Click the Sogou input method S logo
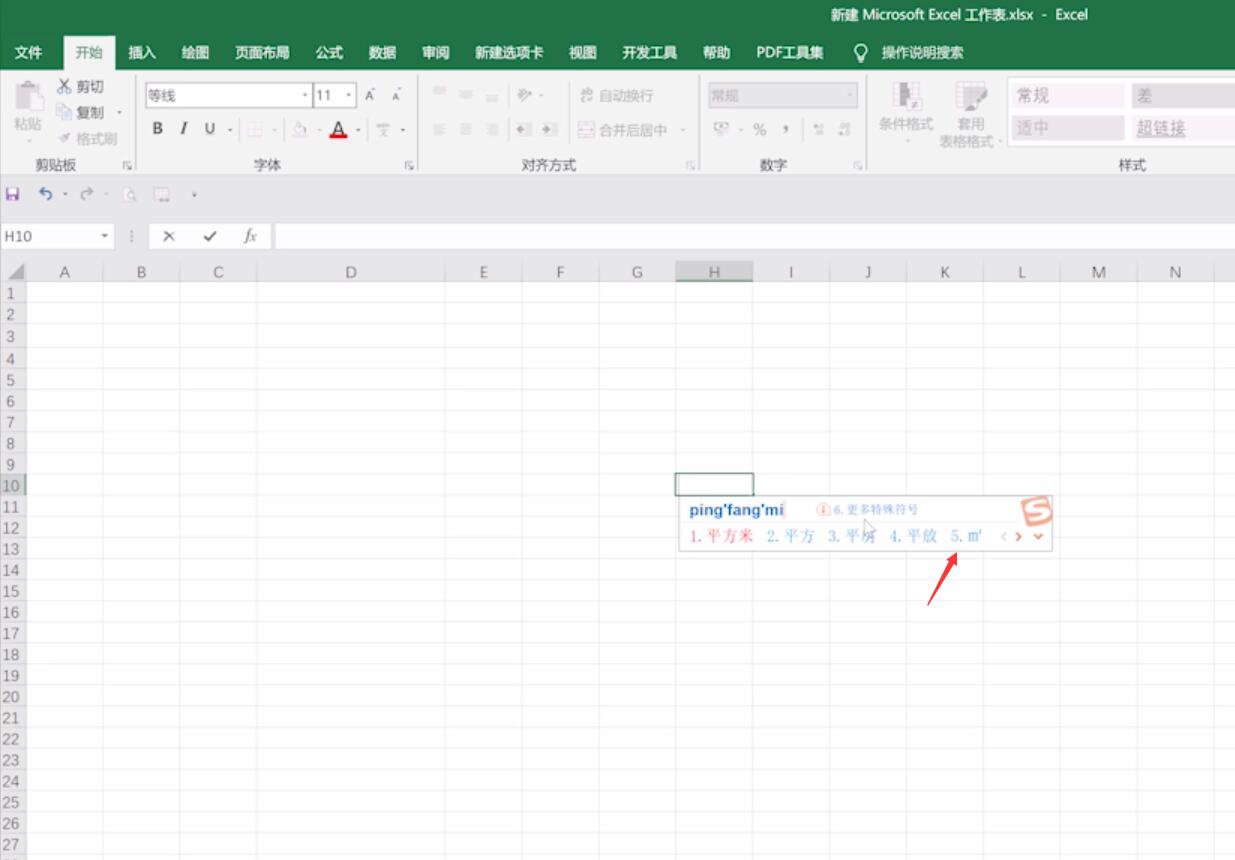1235x860 pixels. (x=1037, y=513)
